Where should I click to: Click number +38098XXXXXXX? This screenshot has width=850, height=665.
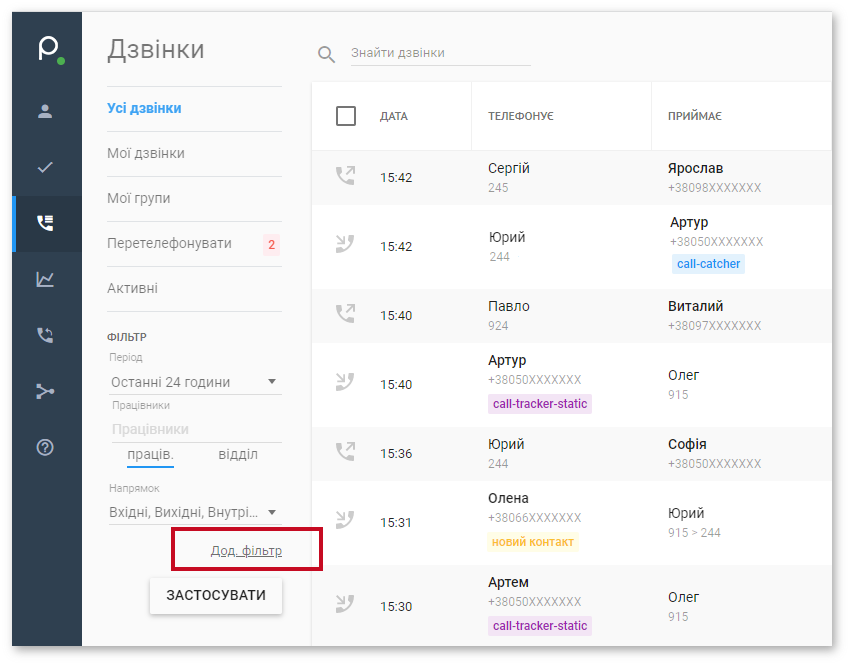coord(714,188)
